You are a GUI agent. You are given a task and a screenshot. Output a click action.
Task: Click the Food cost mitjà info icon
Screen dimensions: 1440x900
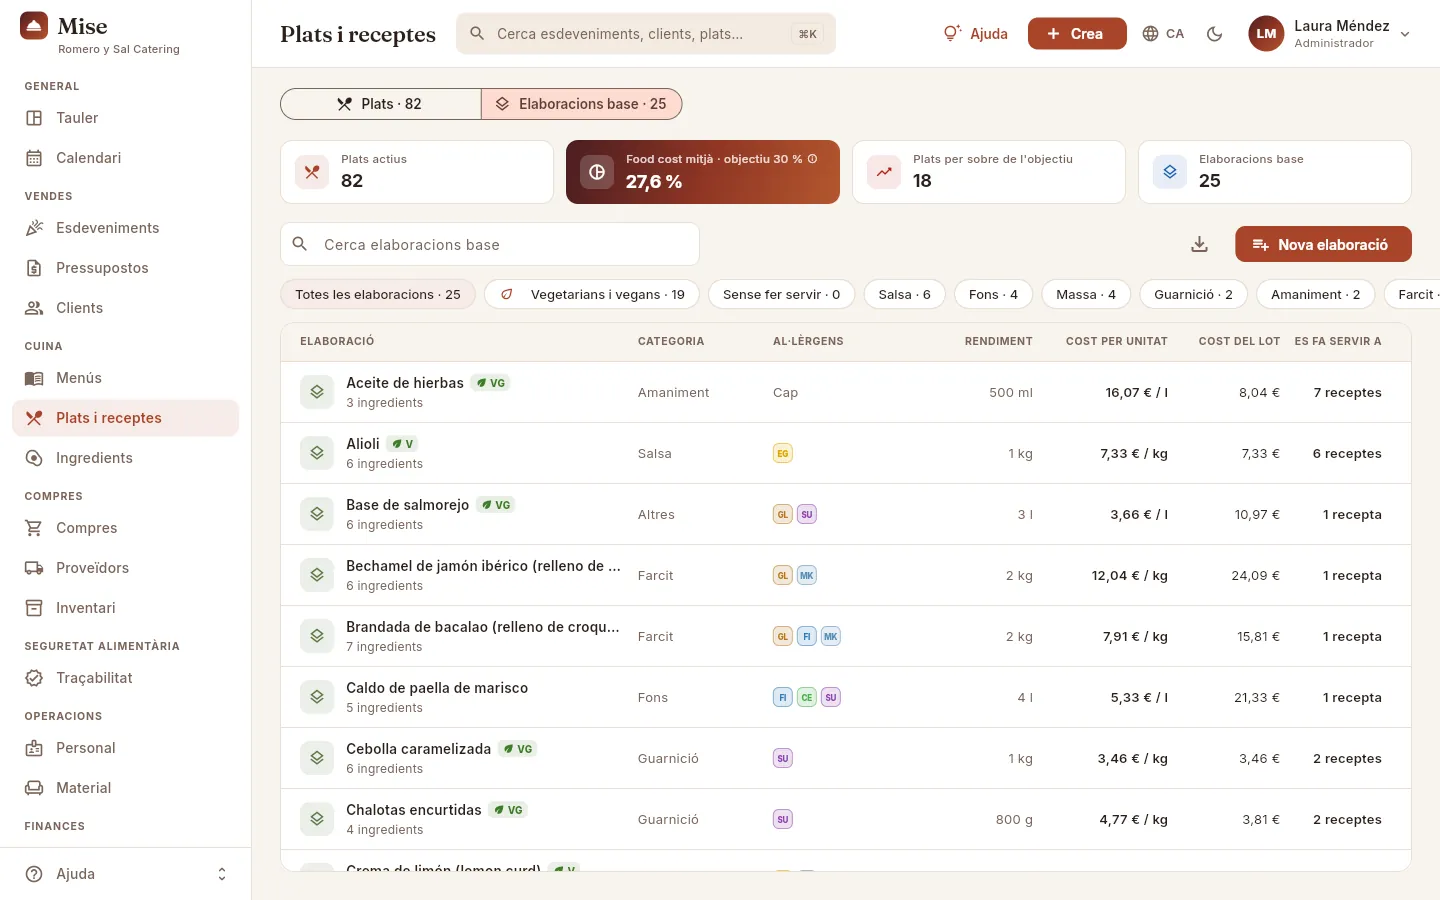click(813, 159)
